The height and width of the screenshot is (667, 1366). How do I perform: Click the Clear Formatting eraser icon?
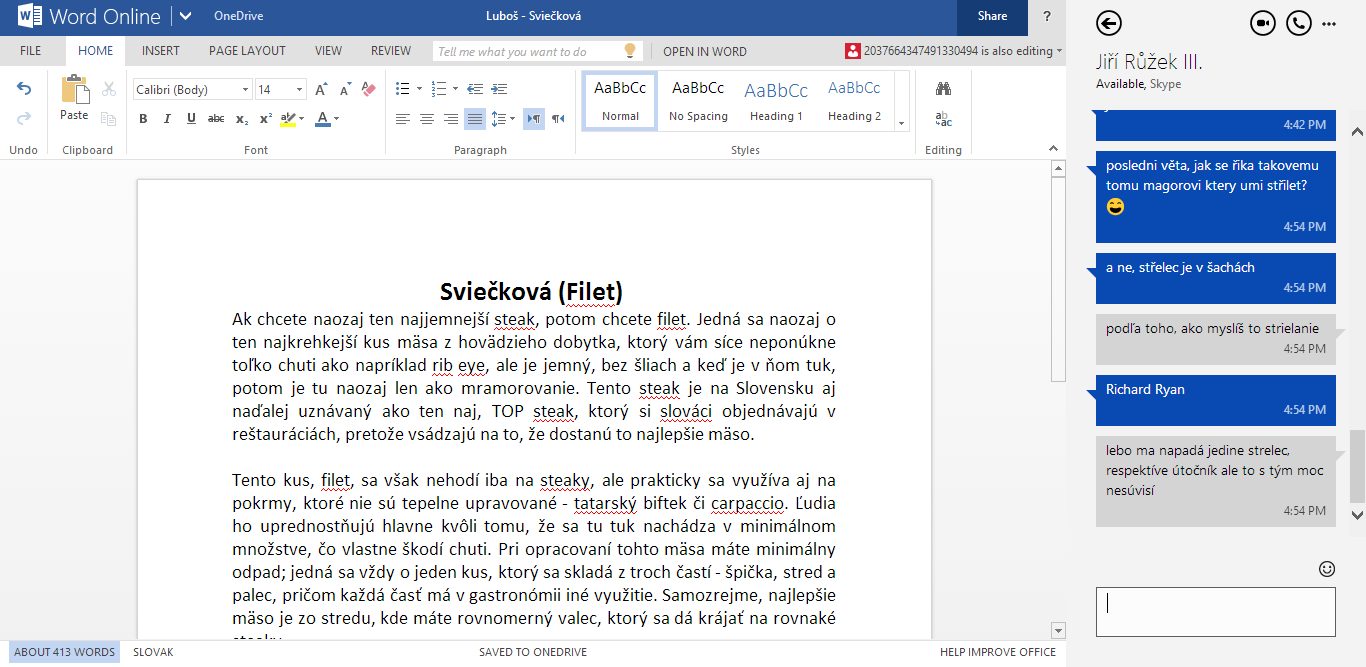[369, 89]
